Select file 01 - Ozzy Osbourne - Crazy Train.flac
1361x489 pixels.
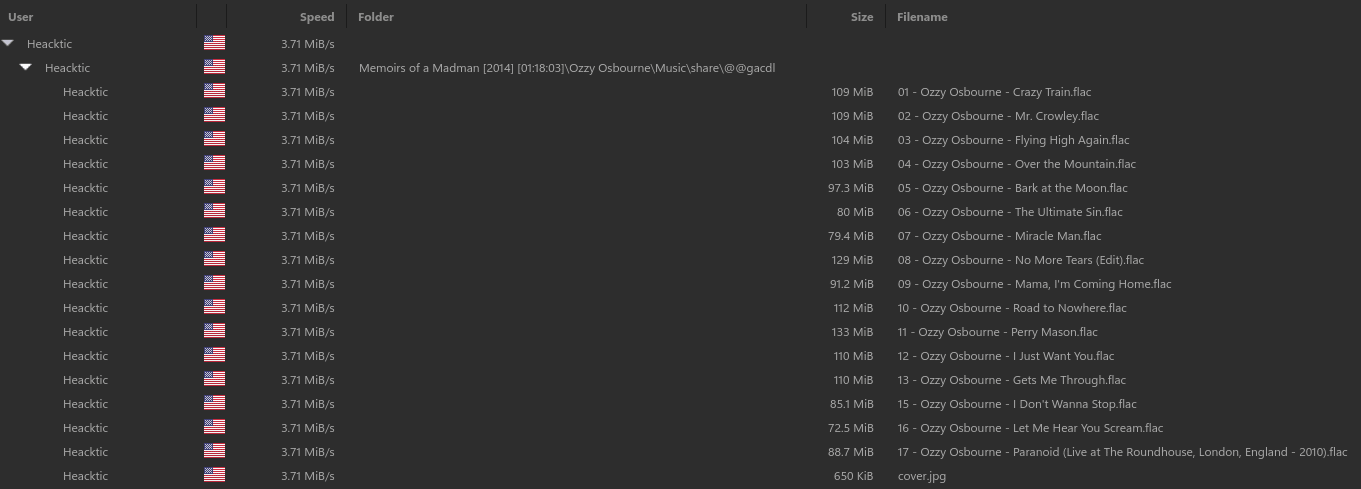pyautogui.click(x=994, y=92)
